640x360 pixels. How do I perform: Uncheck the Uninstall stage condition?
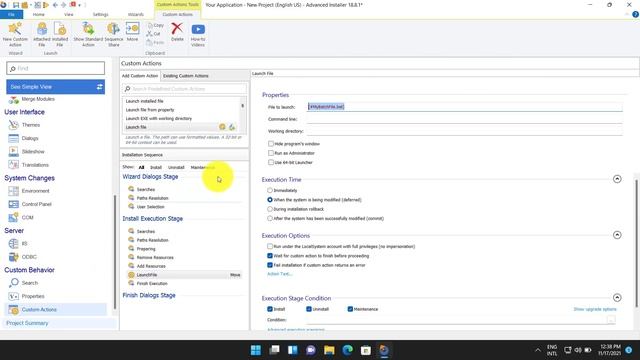coord(309,309)
